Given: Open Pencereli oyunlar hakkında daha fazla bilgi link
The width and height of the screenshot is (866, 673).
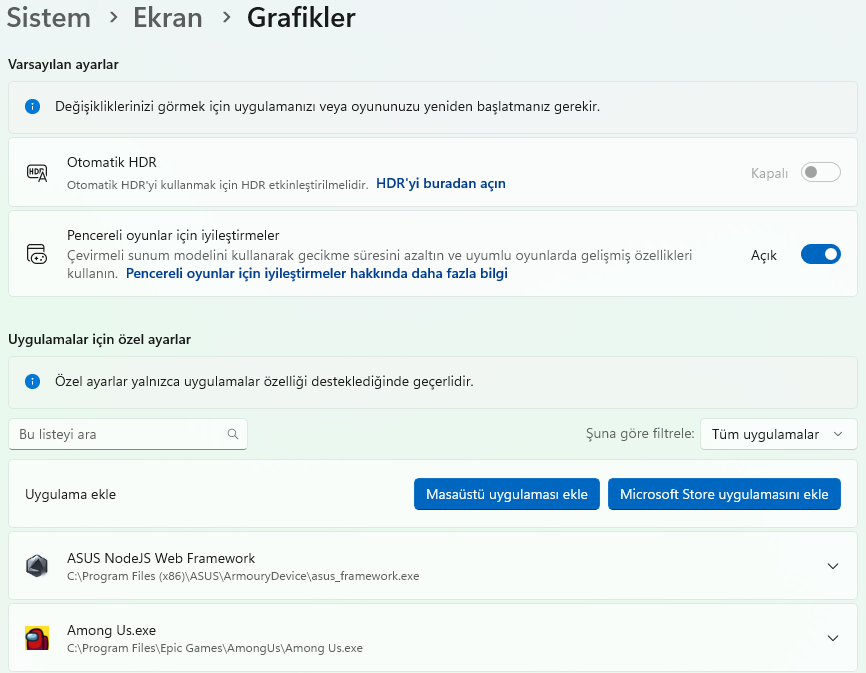Looking at the screenshot, I should tap(316, 273).
